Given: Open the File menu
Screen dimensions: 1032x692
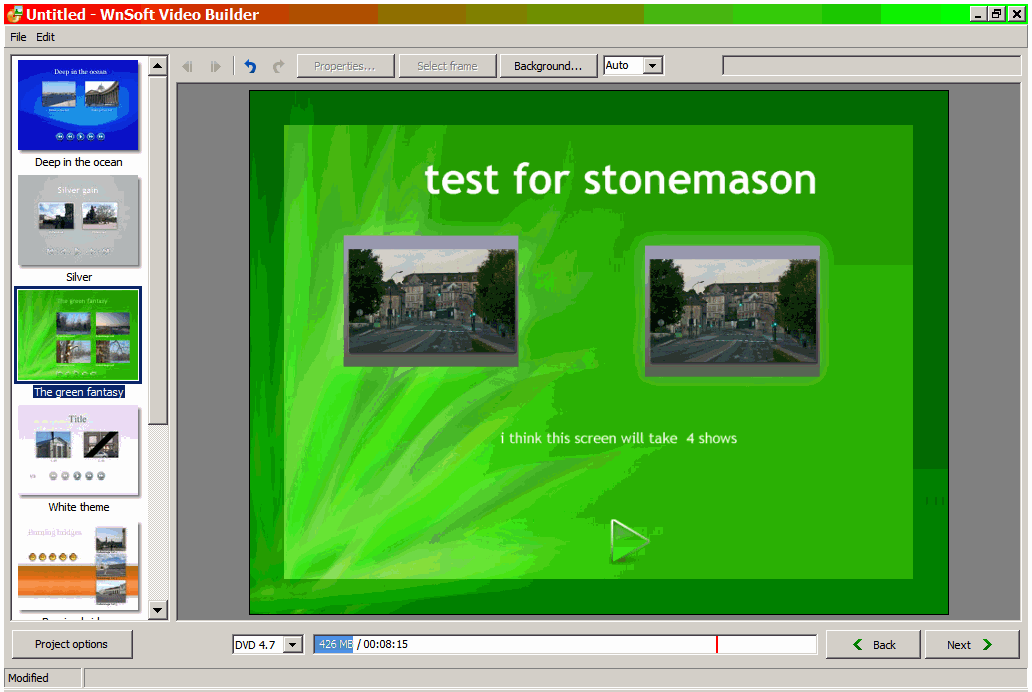Looking at the screenshot, I should click(x=18, y=37).
